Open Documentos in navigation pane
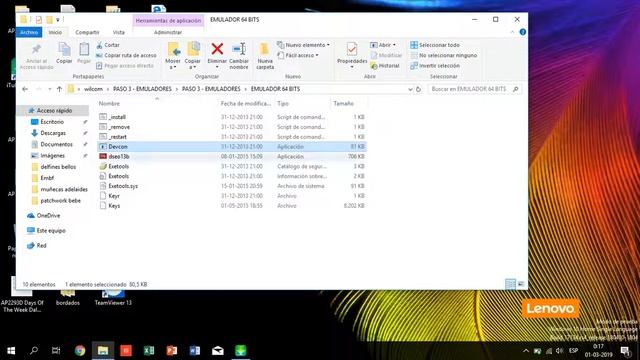 [56, 144]
